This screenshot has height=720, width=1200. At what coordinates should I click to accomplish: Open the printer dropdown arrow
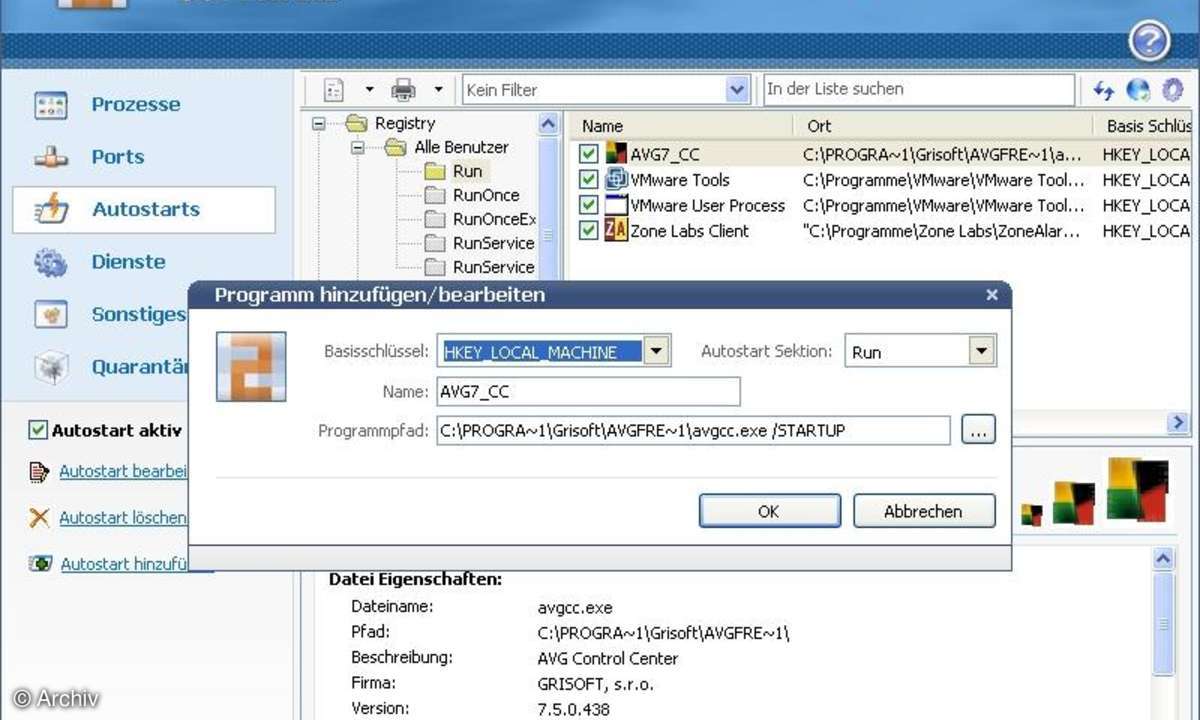[438, 90]
